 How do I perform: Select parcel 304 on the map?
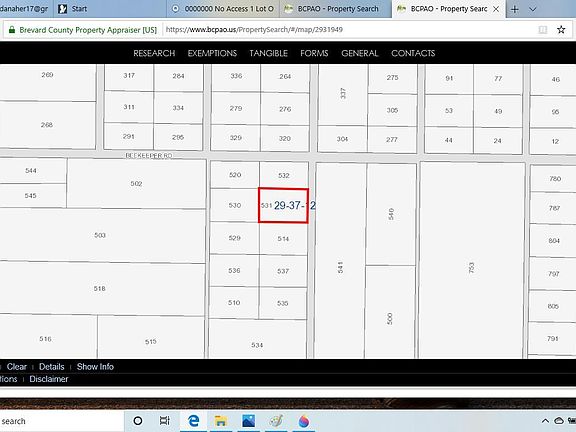point(342,139)
